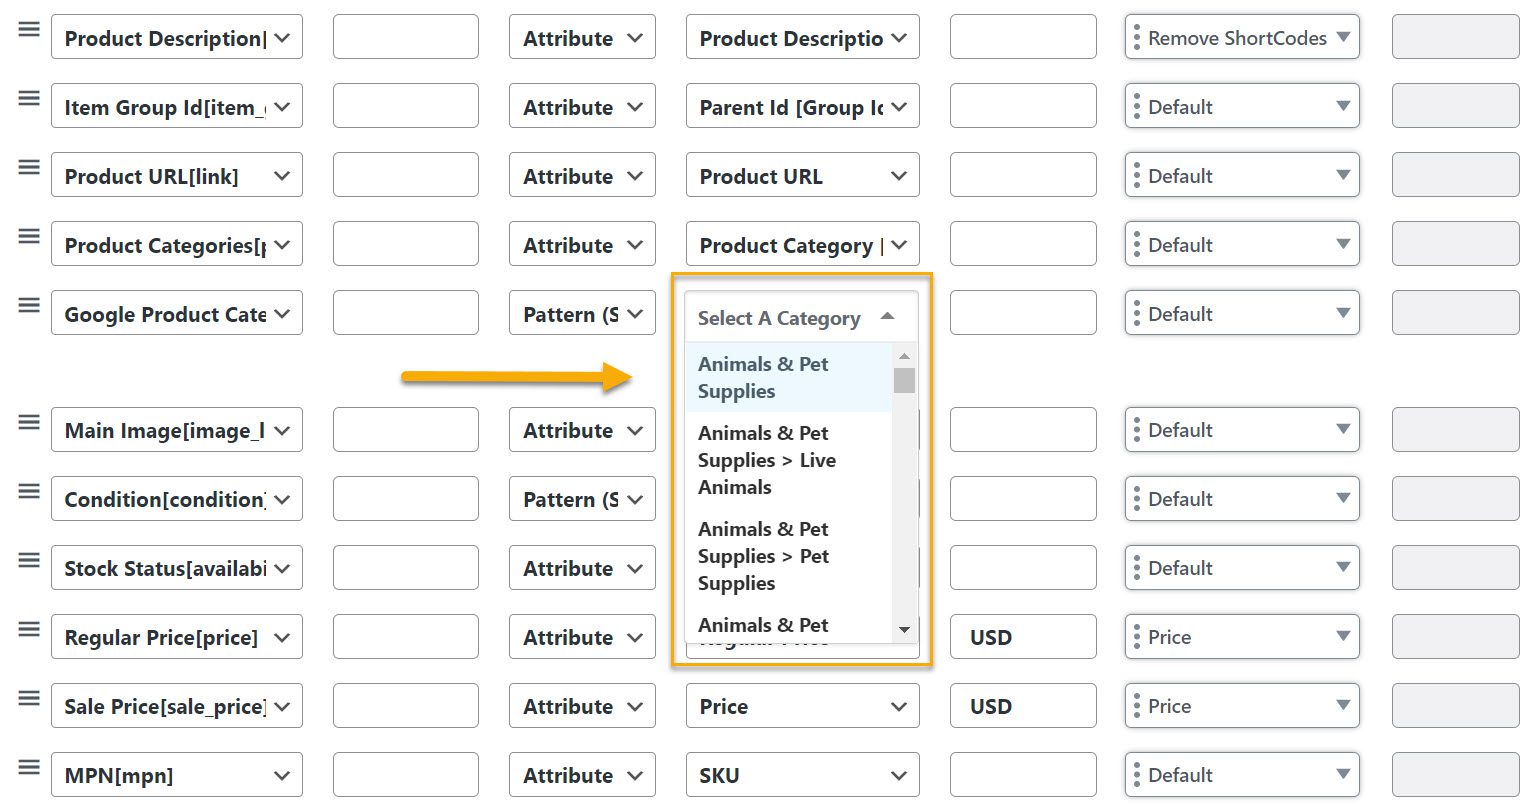Screen dimensions: 1532x806
Task: Click the prefix input beside Product Categories
Action: (x=406, y=245)
